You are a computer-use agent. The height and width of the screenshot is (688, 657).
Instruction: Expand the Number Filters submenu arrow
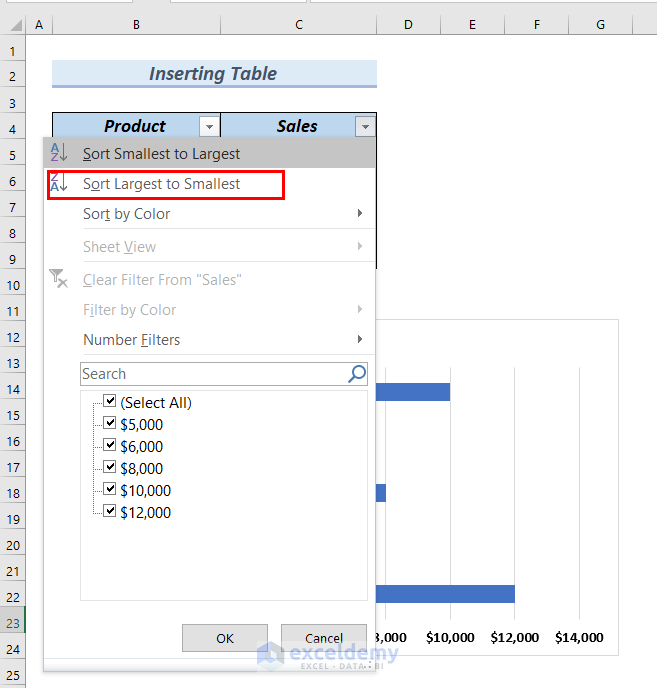click(360, 339)
